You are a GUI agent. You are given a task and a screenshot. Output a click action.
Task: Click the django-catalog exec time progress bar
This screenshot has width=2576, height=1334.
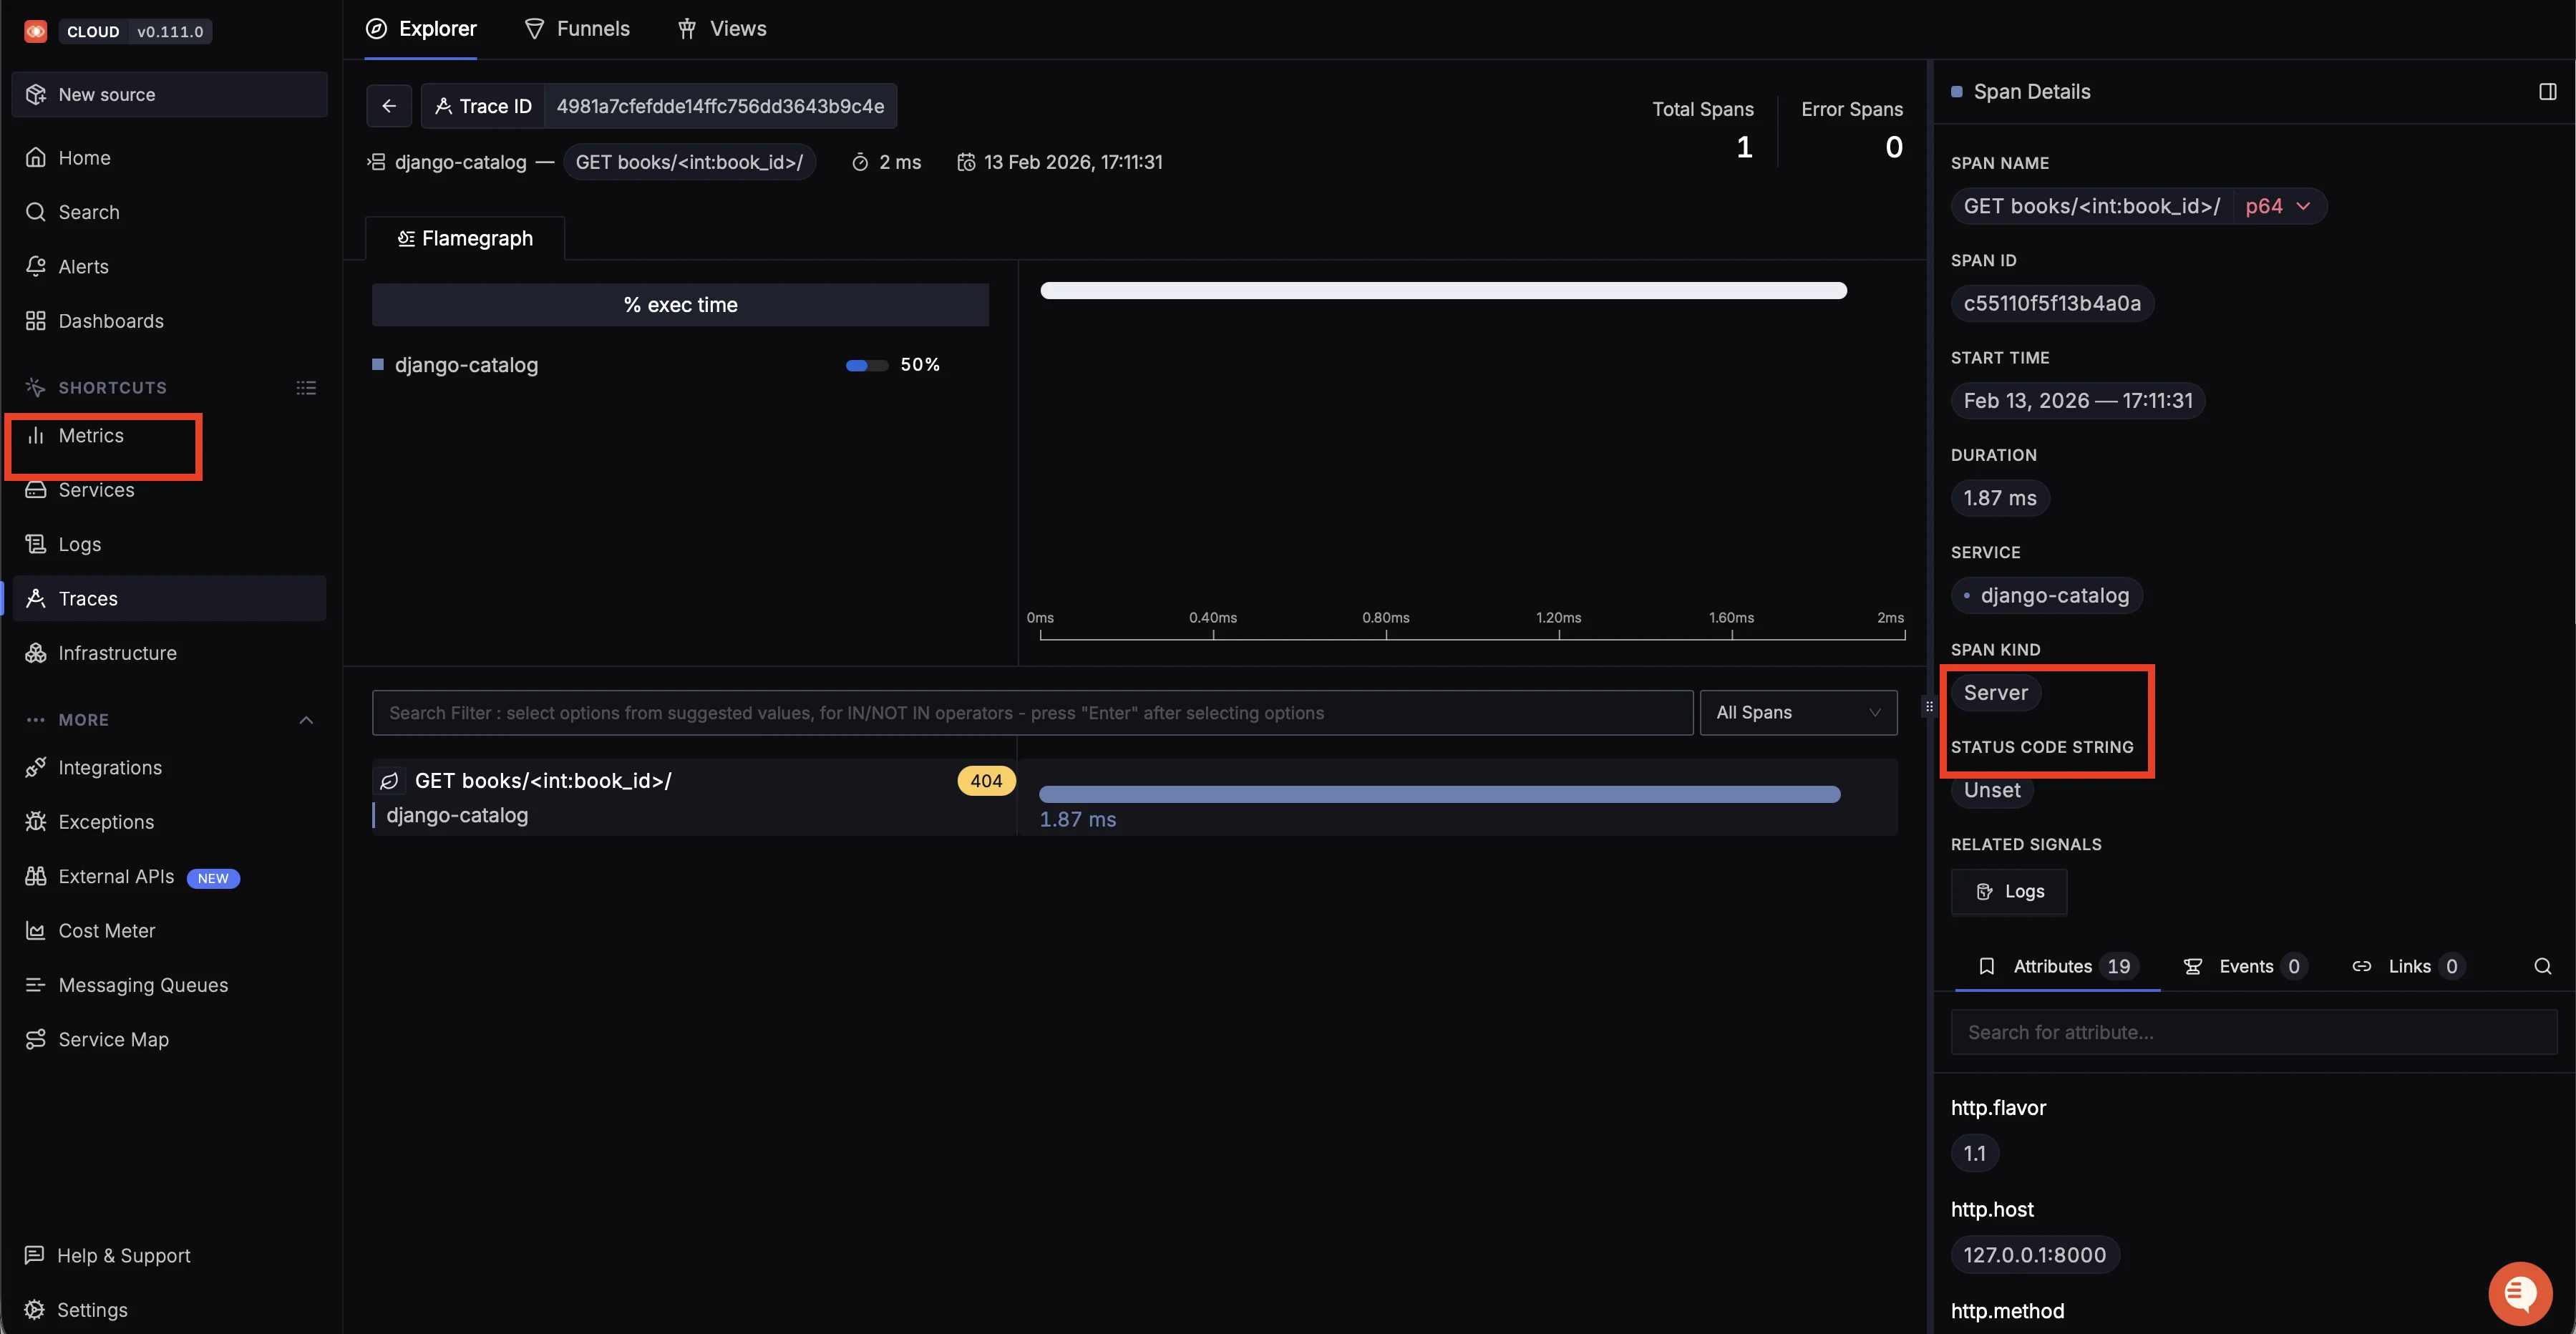click(866, 365)
